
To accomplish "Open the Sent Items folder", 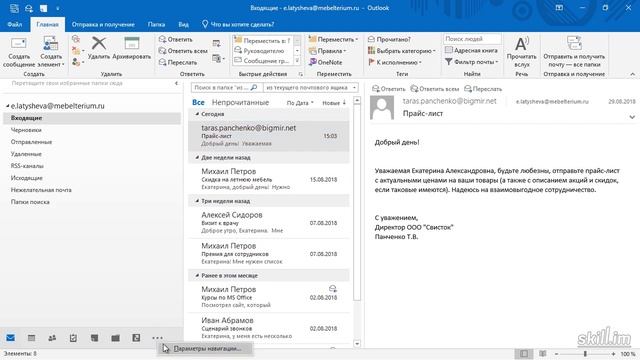I will [31, 142].
